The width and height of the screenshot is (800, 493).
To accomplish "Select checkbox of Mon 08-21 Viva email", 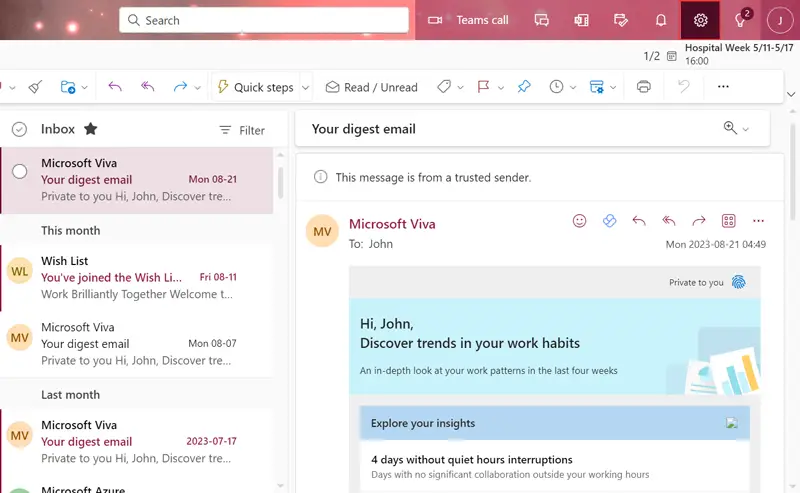I will coord(20,171).
